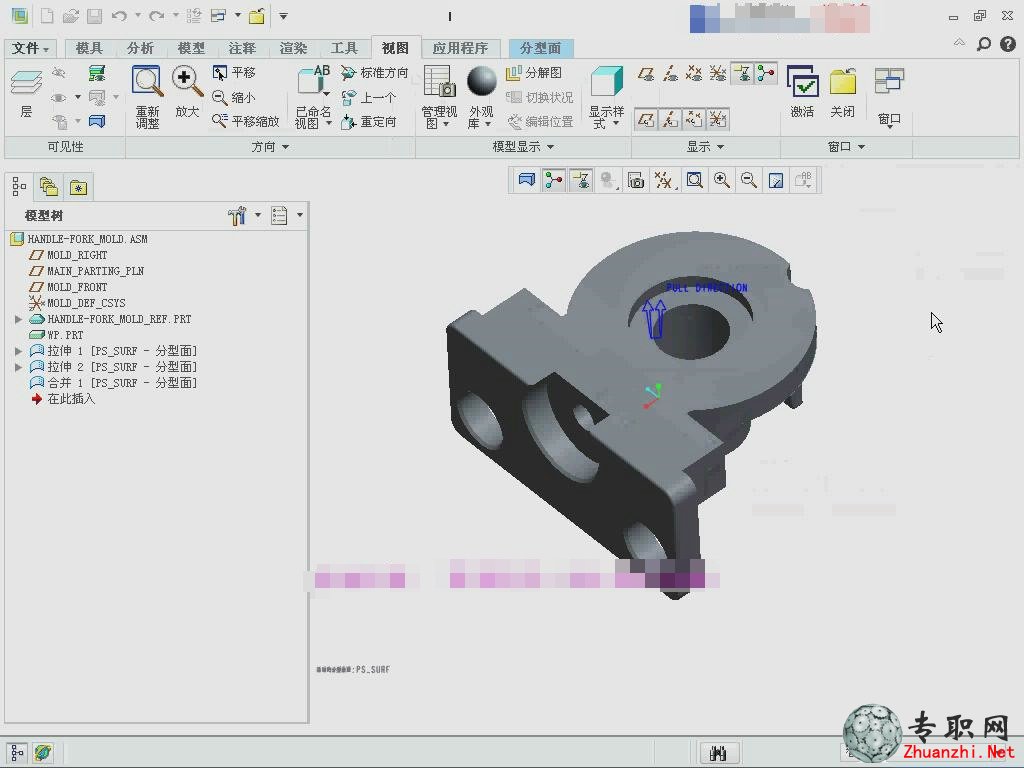The height and width of the screenshot is (768, 1024).
Task: Open model tree columns dropdown arrow
Action: tap(300, 215)
